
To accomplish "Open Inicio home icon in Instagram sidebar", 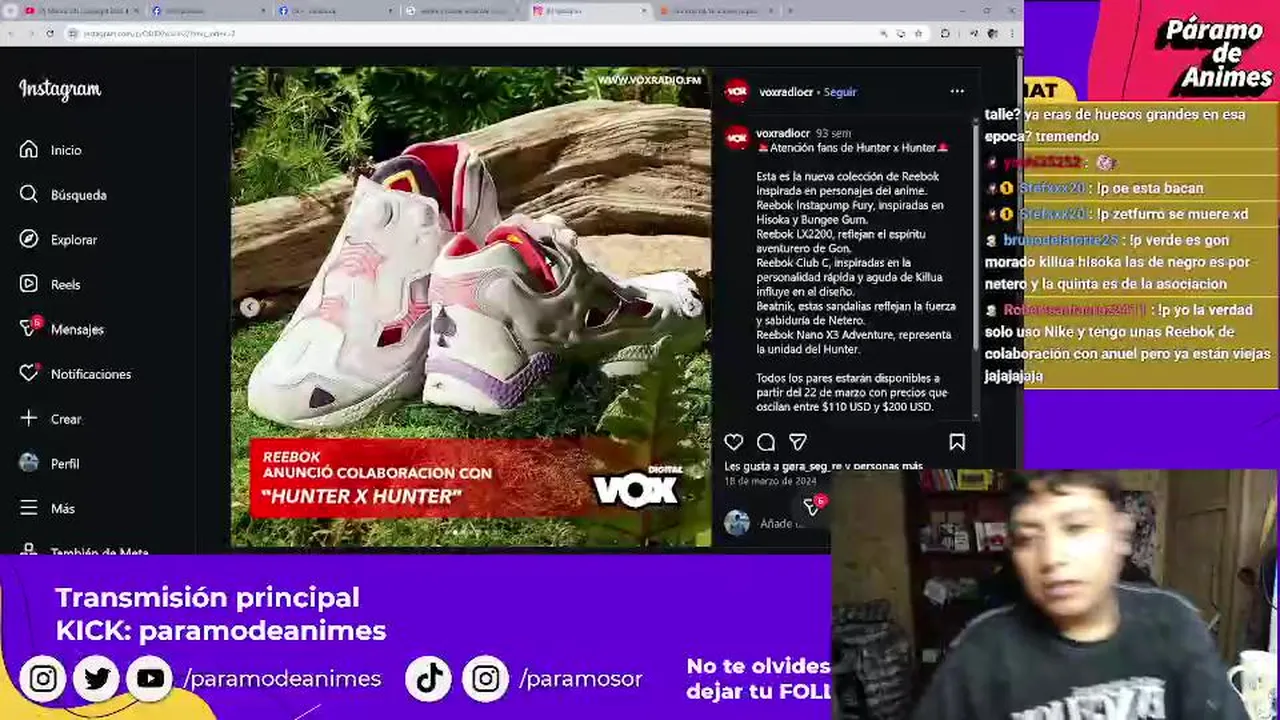I will click(29, 150).
